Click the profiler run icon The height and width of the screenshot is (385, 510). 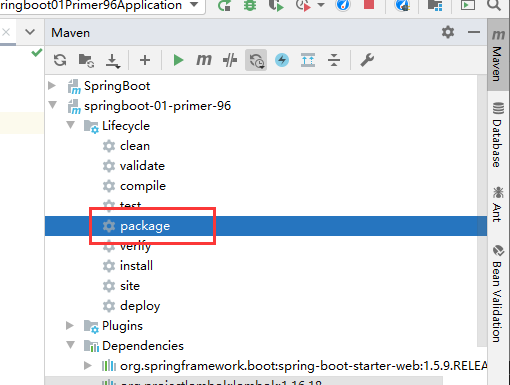point(303,5)
